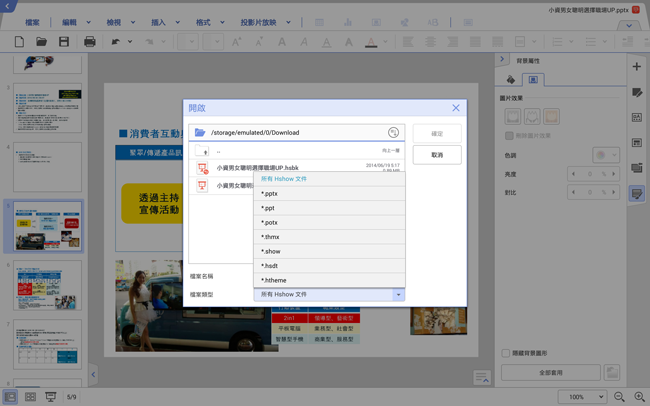The width and height of the screenshot is (650, 406).
Task: Open the 格式 menu
Action: coord(203,22)
